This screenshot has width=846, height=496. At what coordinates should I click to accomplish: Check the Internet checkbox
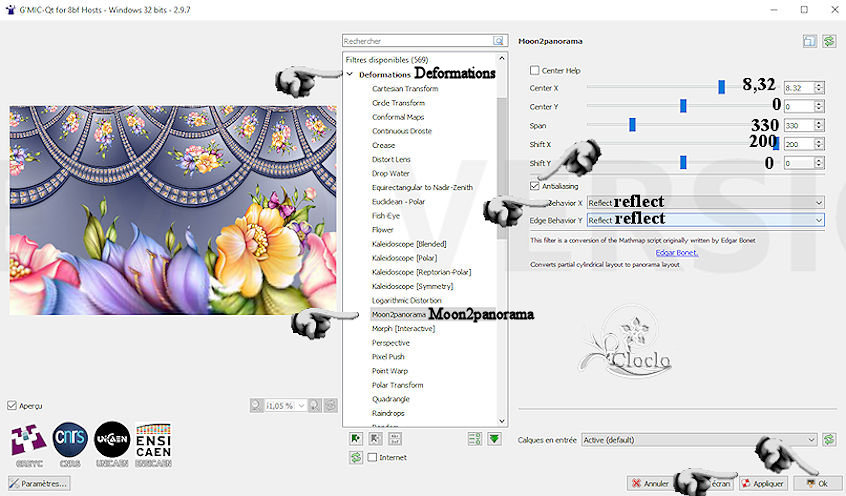373,457
